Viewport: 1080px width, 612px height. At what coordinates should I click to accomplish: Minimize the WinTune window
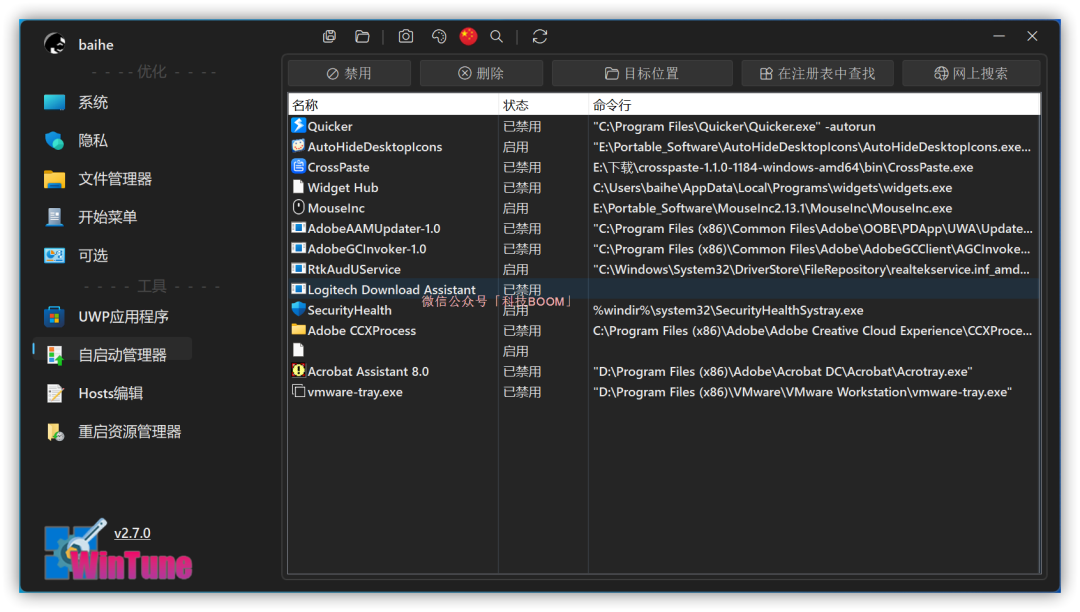999,36
